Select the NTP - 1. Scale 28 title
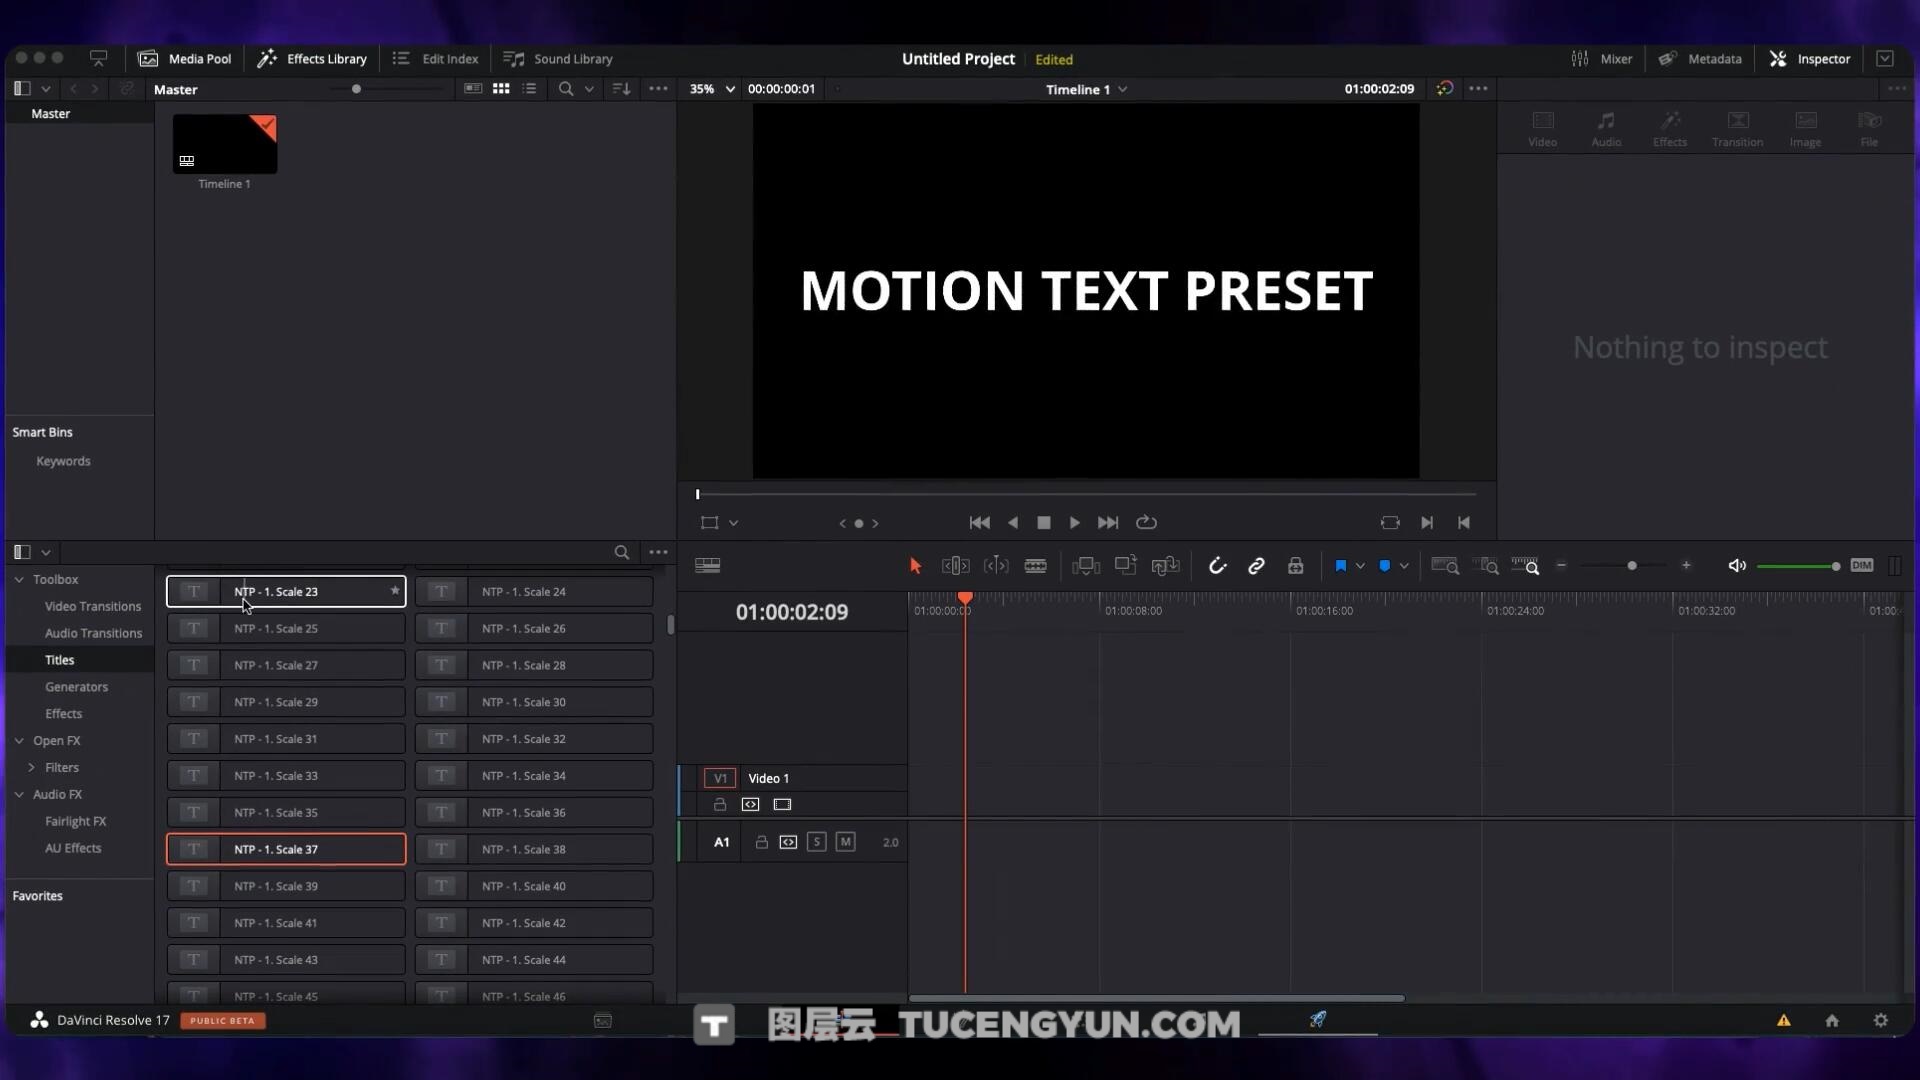The height and width of the screenshot is (1080, 1920). tap(534, 666)
